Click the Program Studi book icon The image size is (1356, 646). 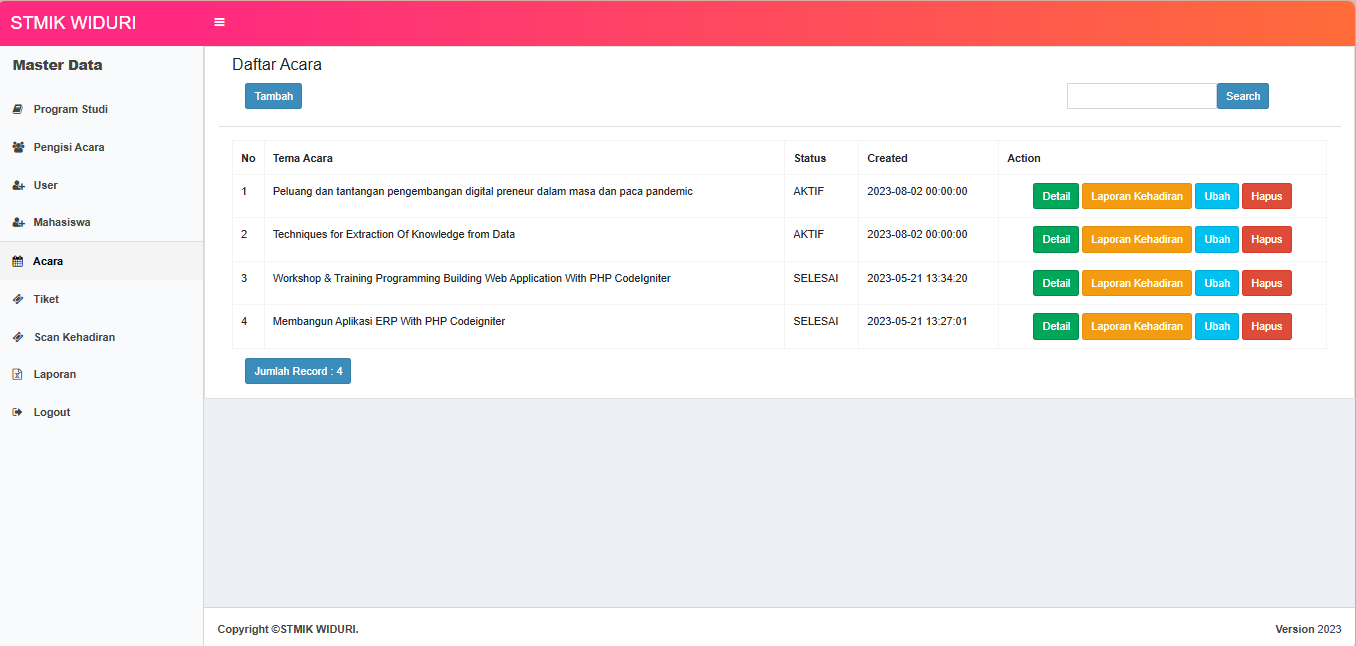tap(17, 109)
